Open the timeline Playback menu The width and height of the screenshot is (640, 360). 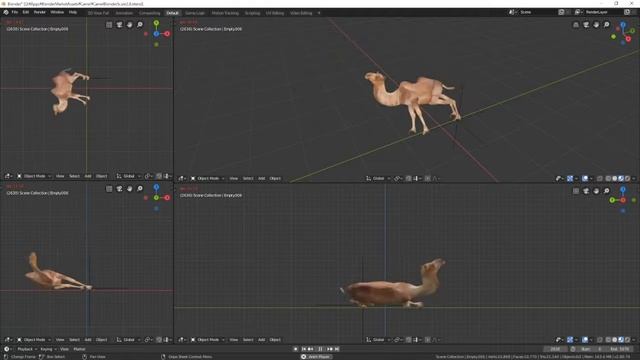[x=27, y=349]
